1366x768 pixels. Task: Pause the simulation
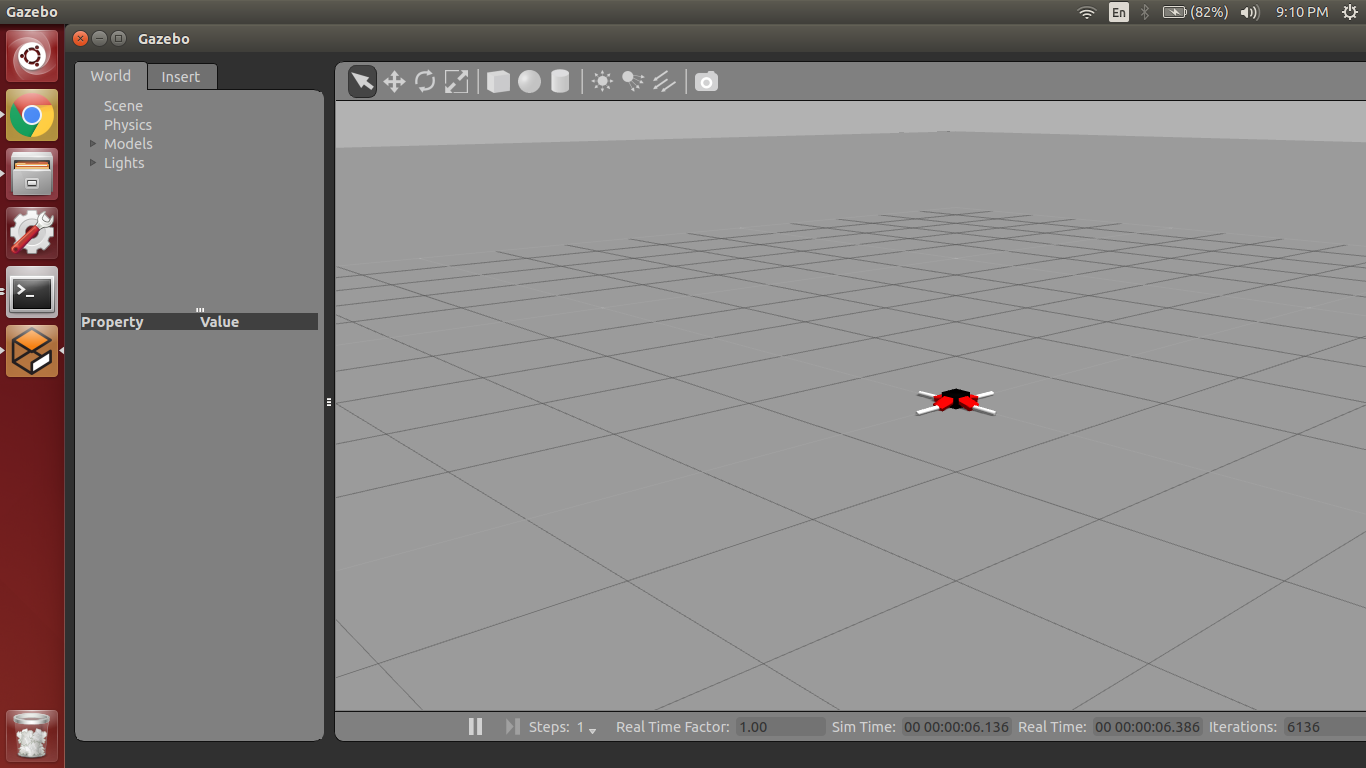click(x=476, y=727)
